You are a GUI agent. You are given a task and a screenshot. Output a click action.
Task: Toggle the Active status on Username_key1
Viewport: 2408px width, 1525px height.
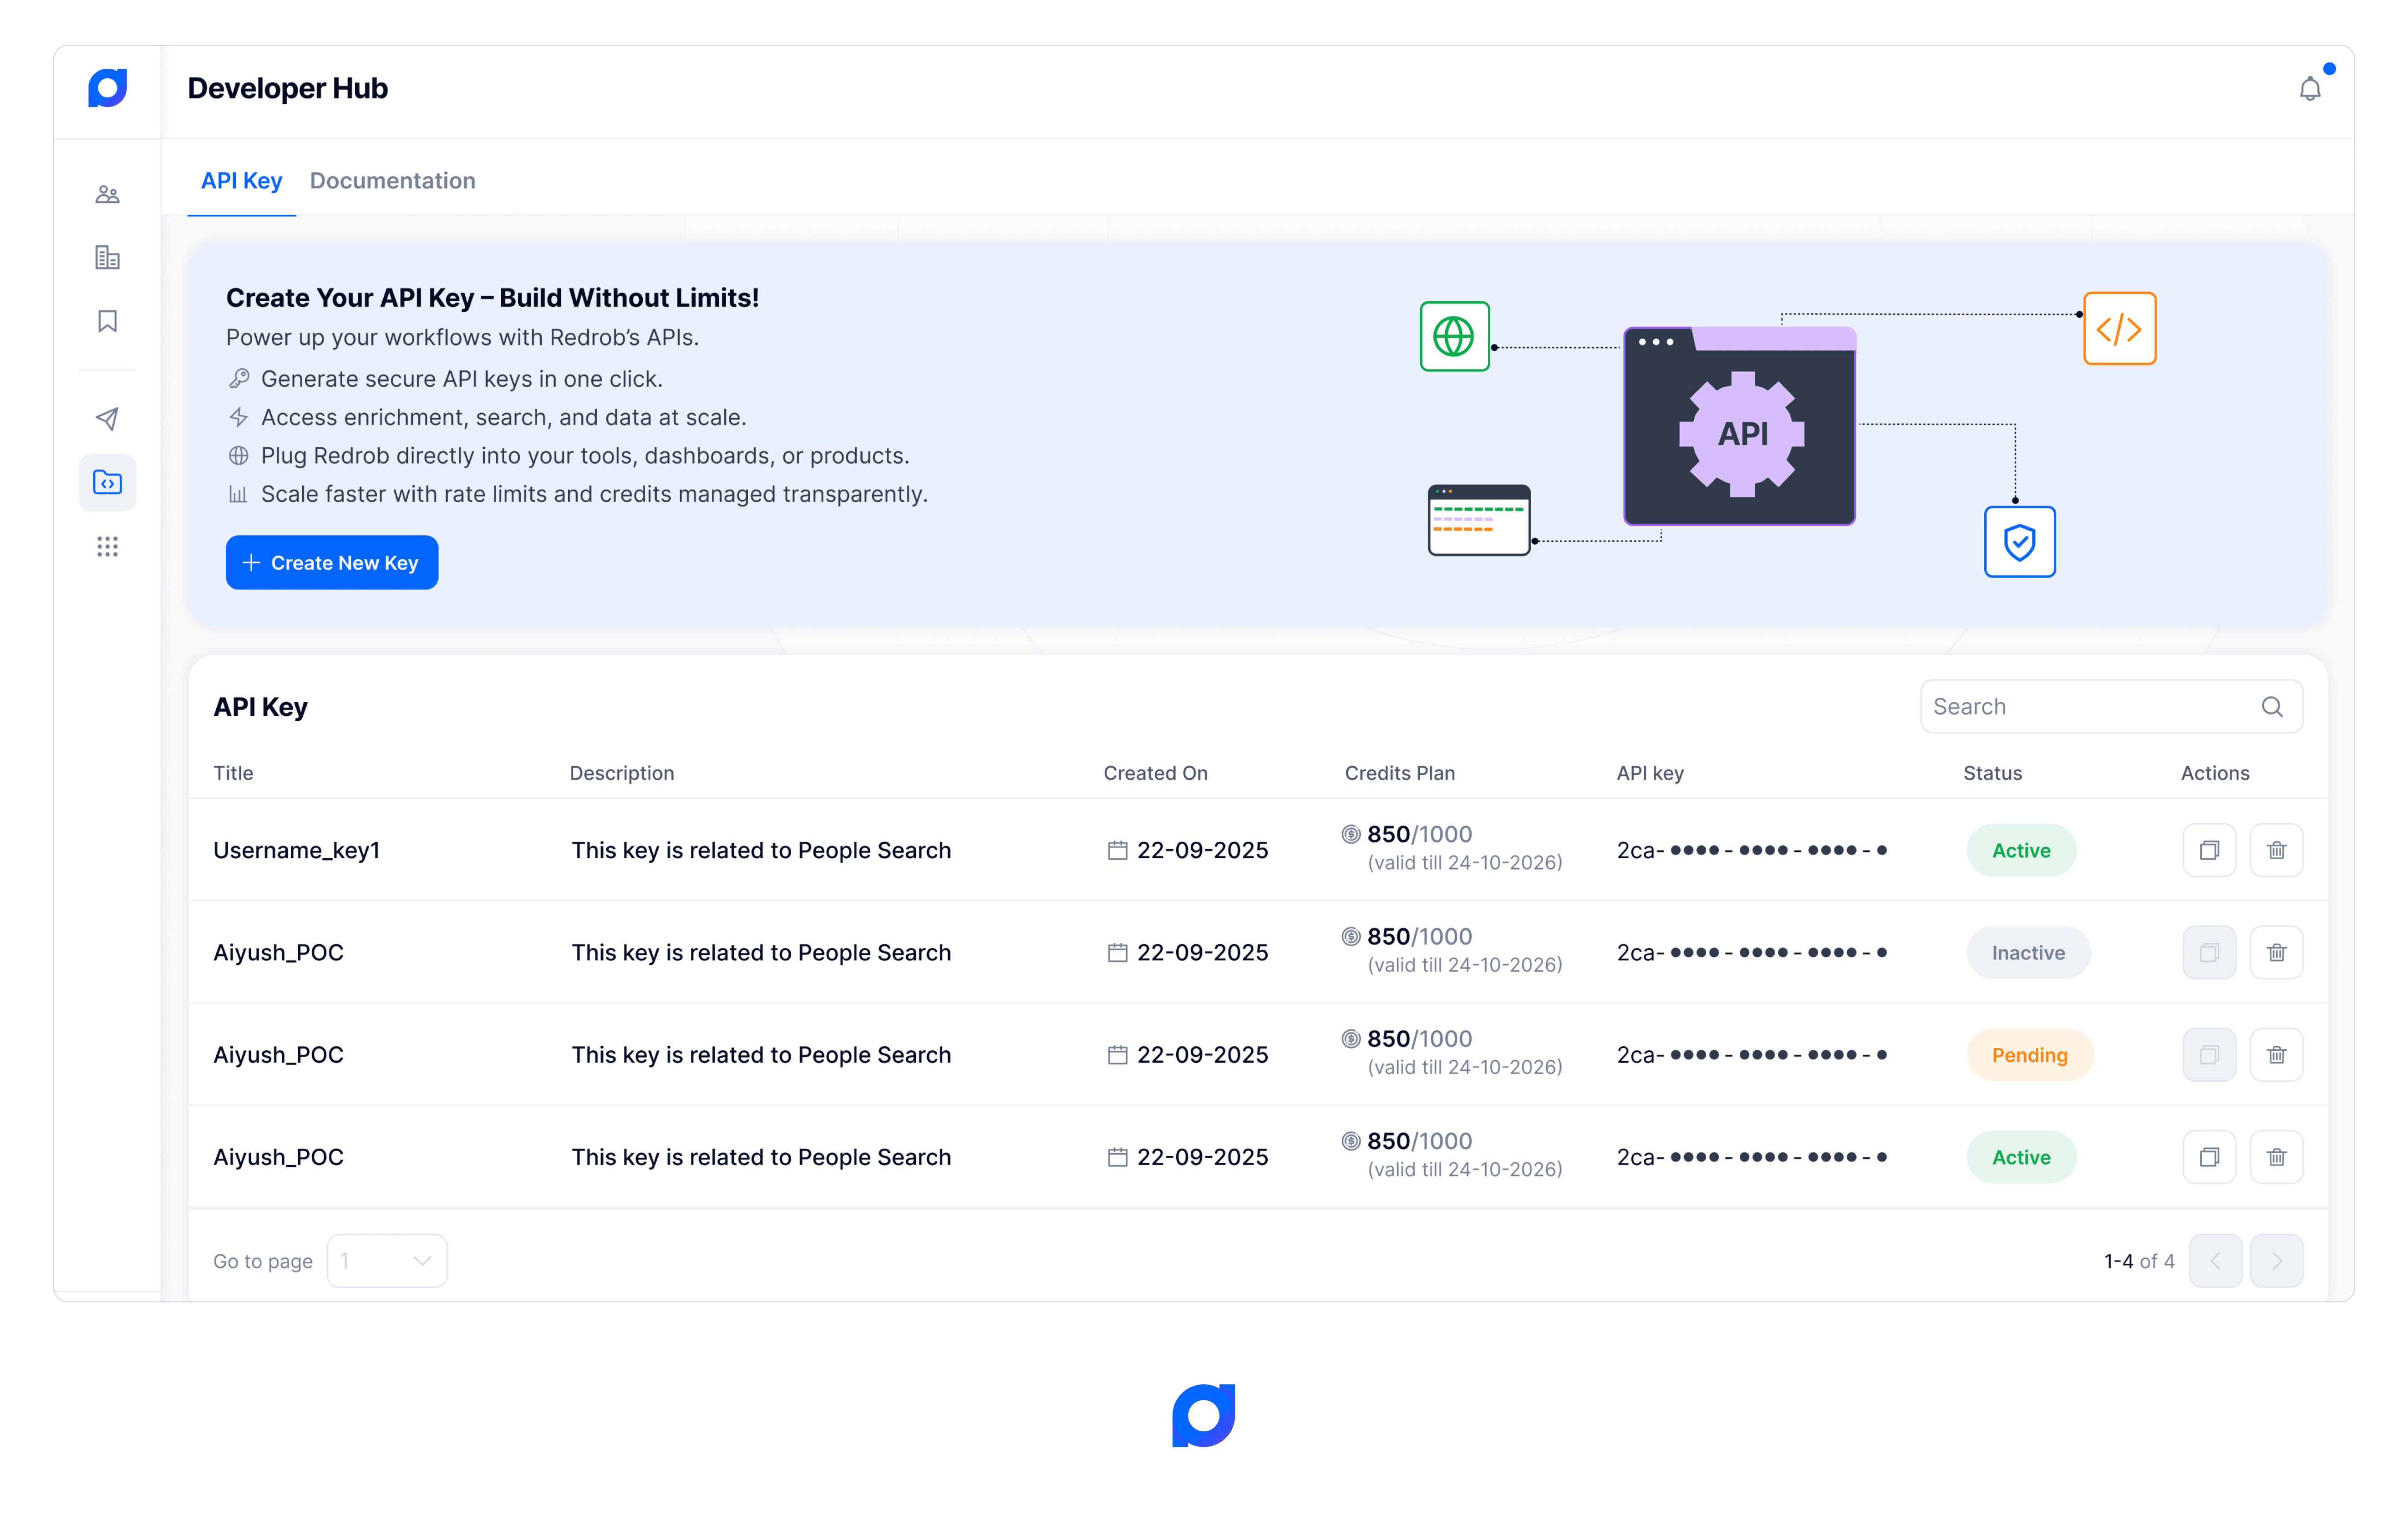[x=2021, y=849]
